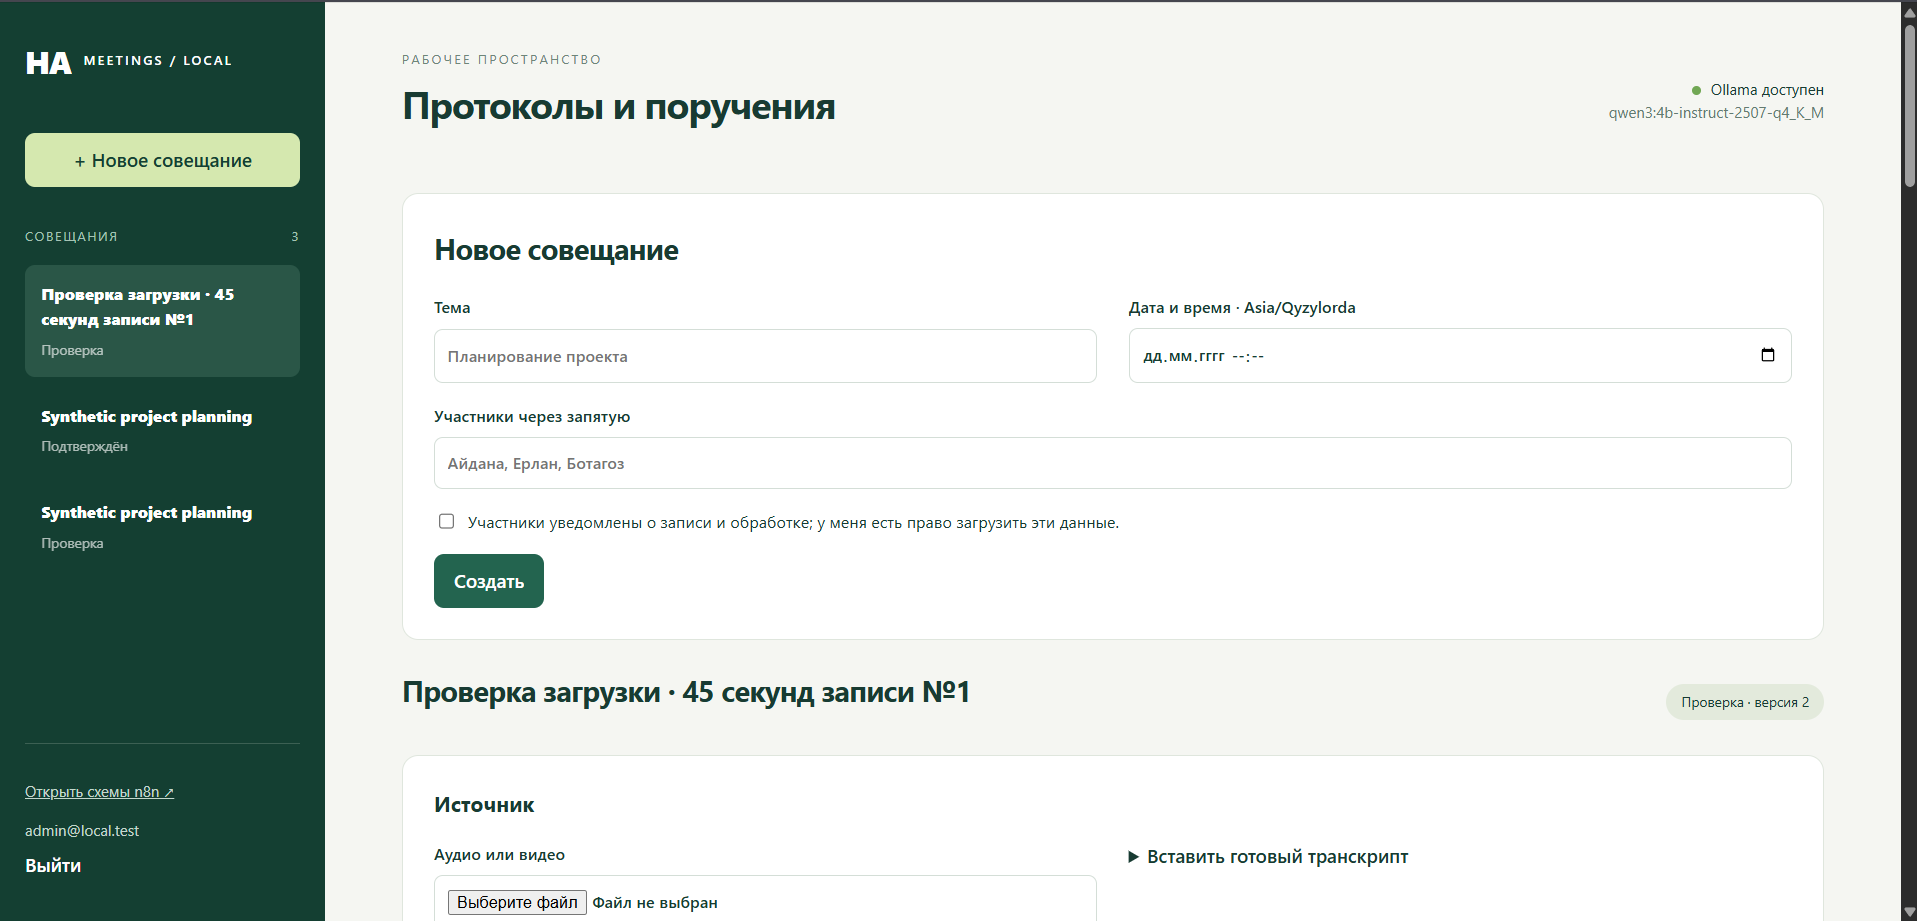This screenshot has width=1917, height=921.
Task: Click the 'РАБОЧЕЕ ПРОСТРАНСТВО' breadcrumb label
Action: [x=502, y=60]
